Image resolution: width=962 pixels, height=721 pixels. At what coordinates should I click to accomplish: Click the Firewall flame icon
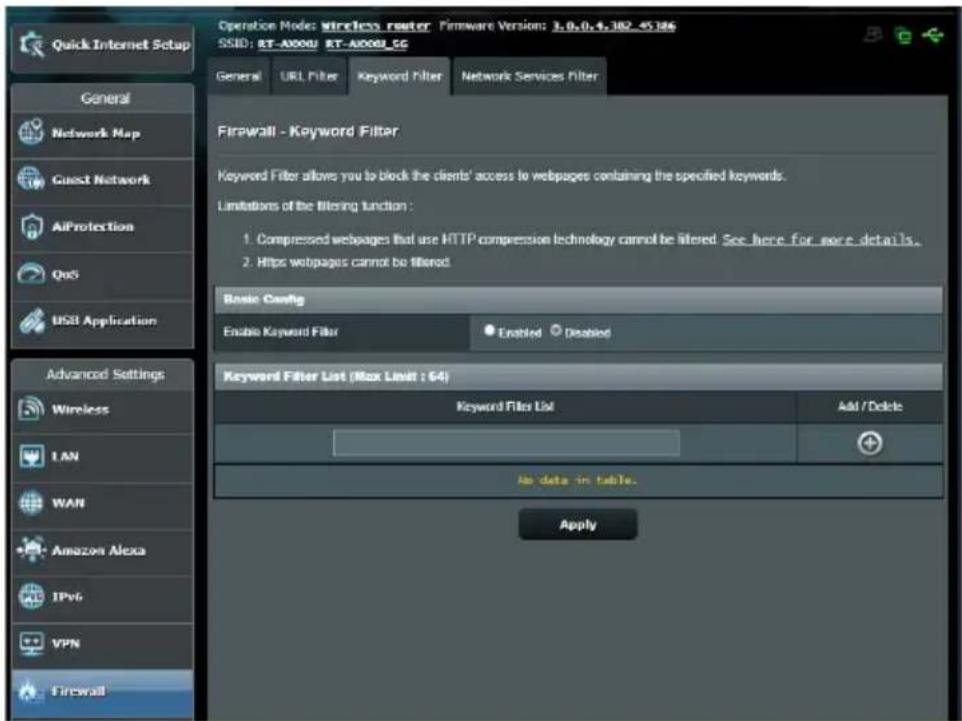(29, 692)
